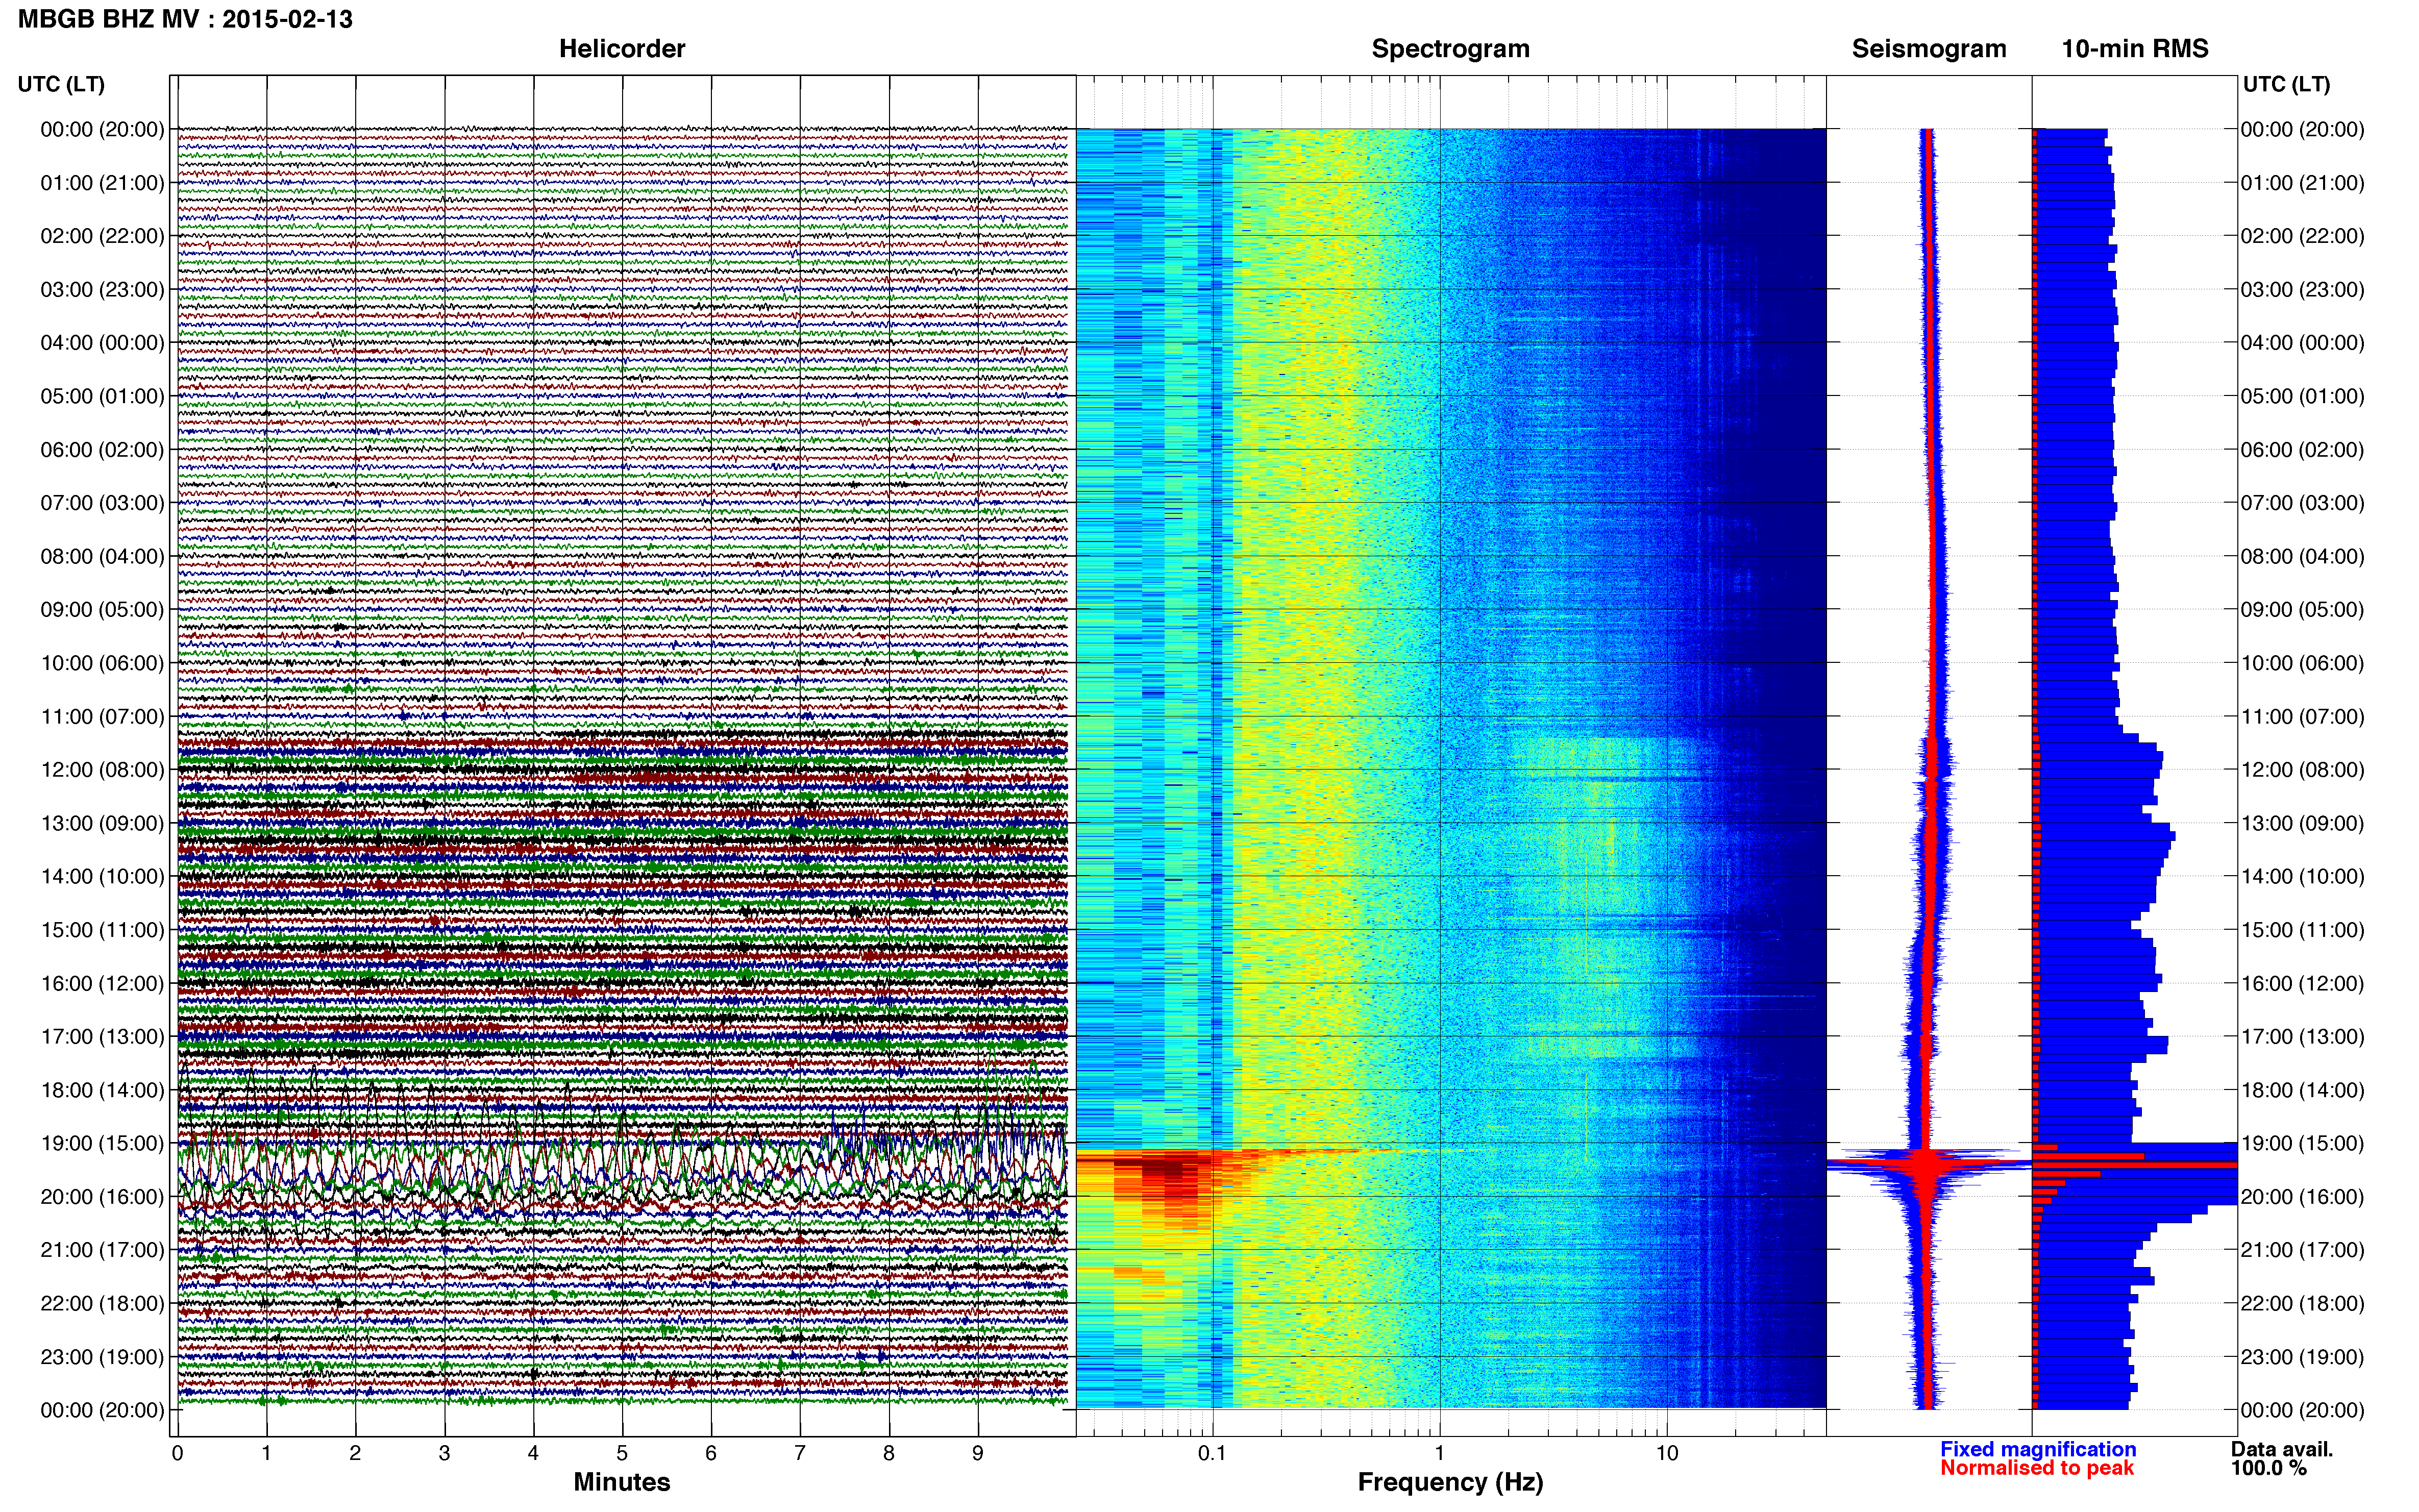
Task: Click the 'Fixed magnification' legend text
Action: pos(2038,1450)
